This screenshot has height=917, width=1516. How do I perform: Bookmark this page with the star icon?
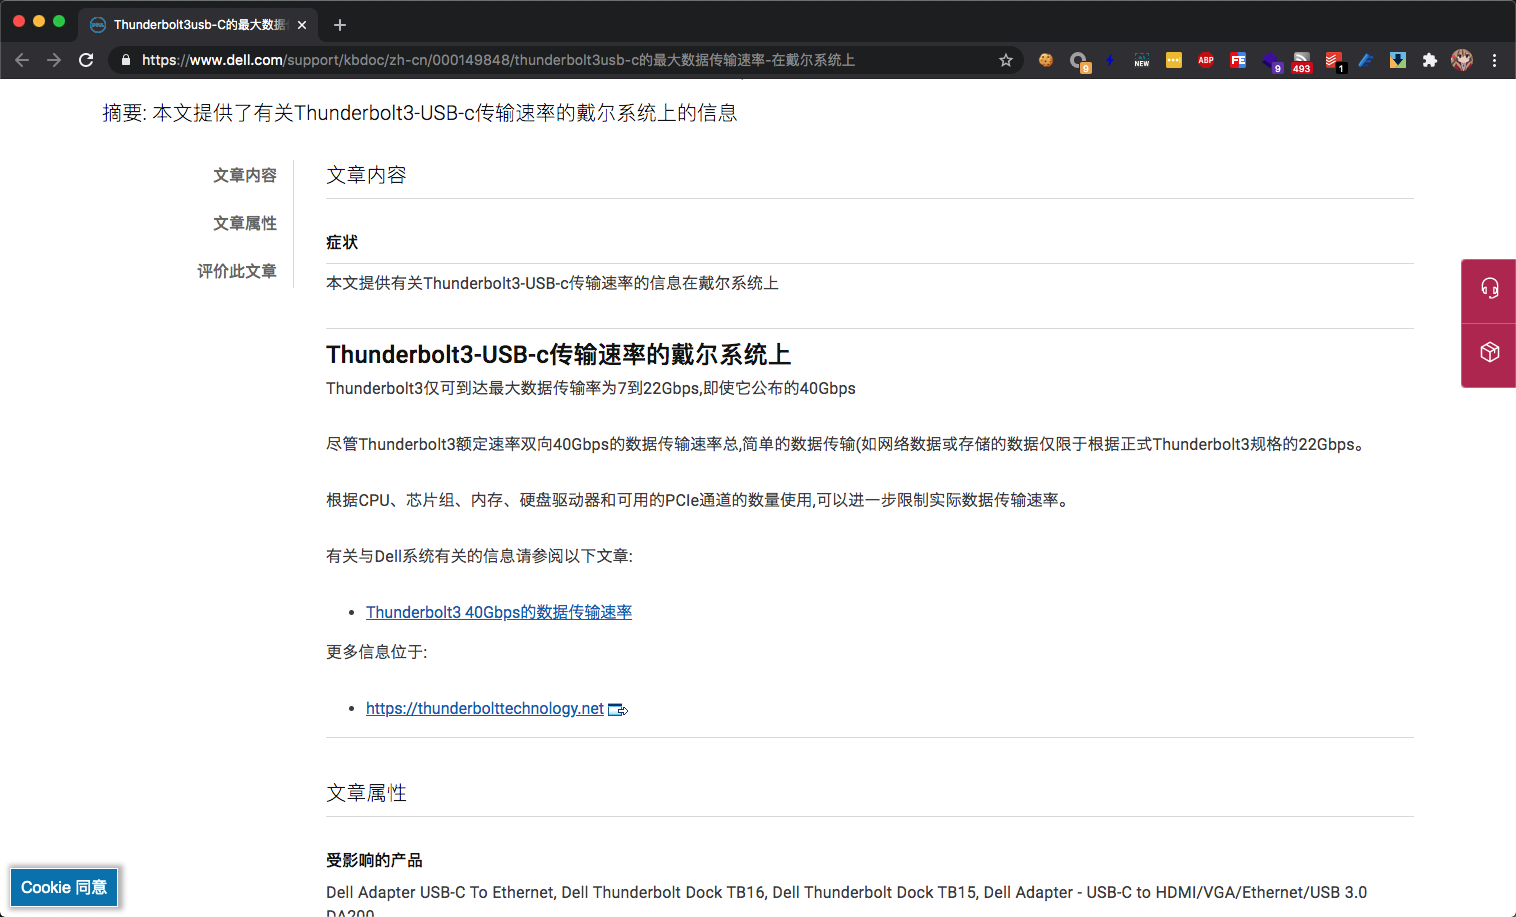1006,60
